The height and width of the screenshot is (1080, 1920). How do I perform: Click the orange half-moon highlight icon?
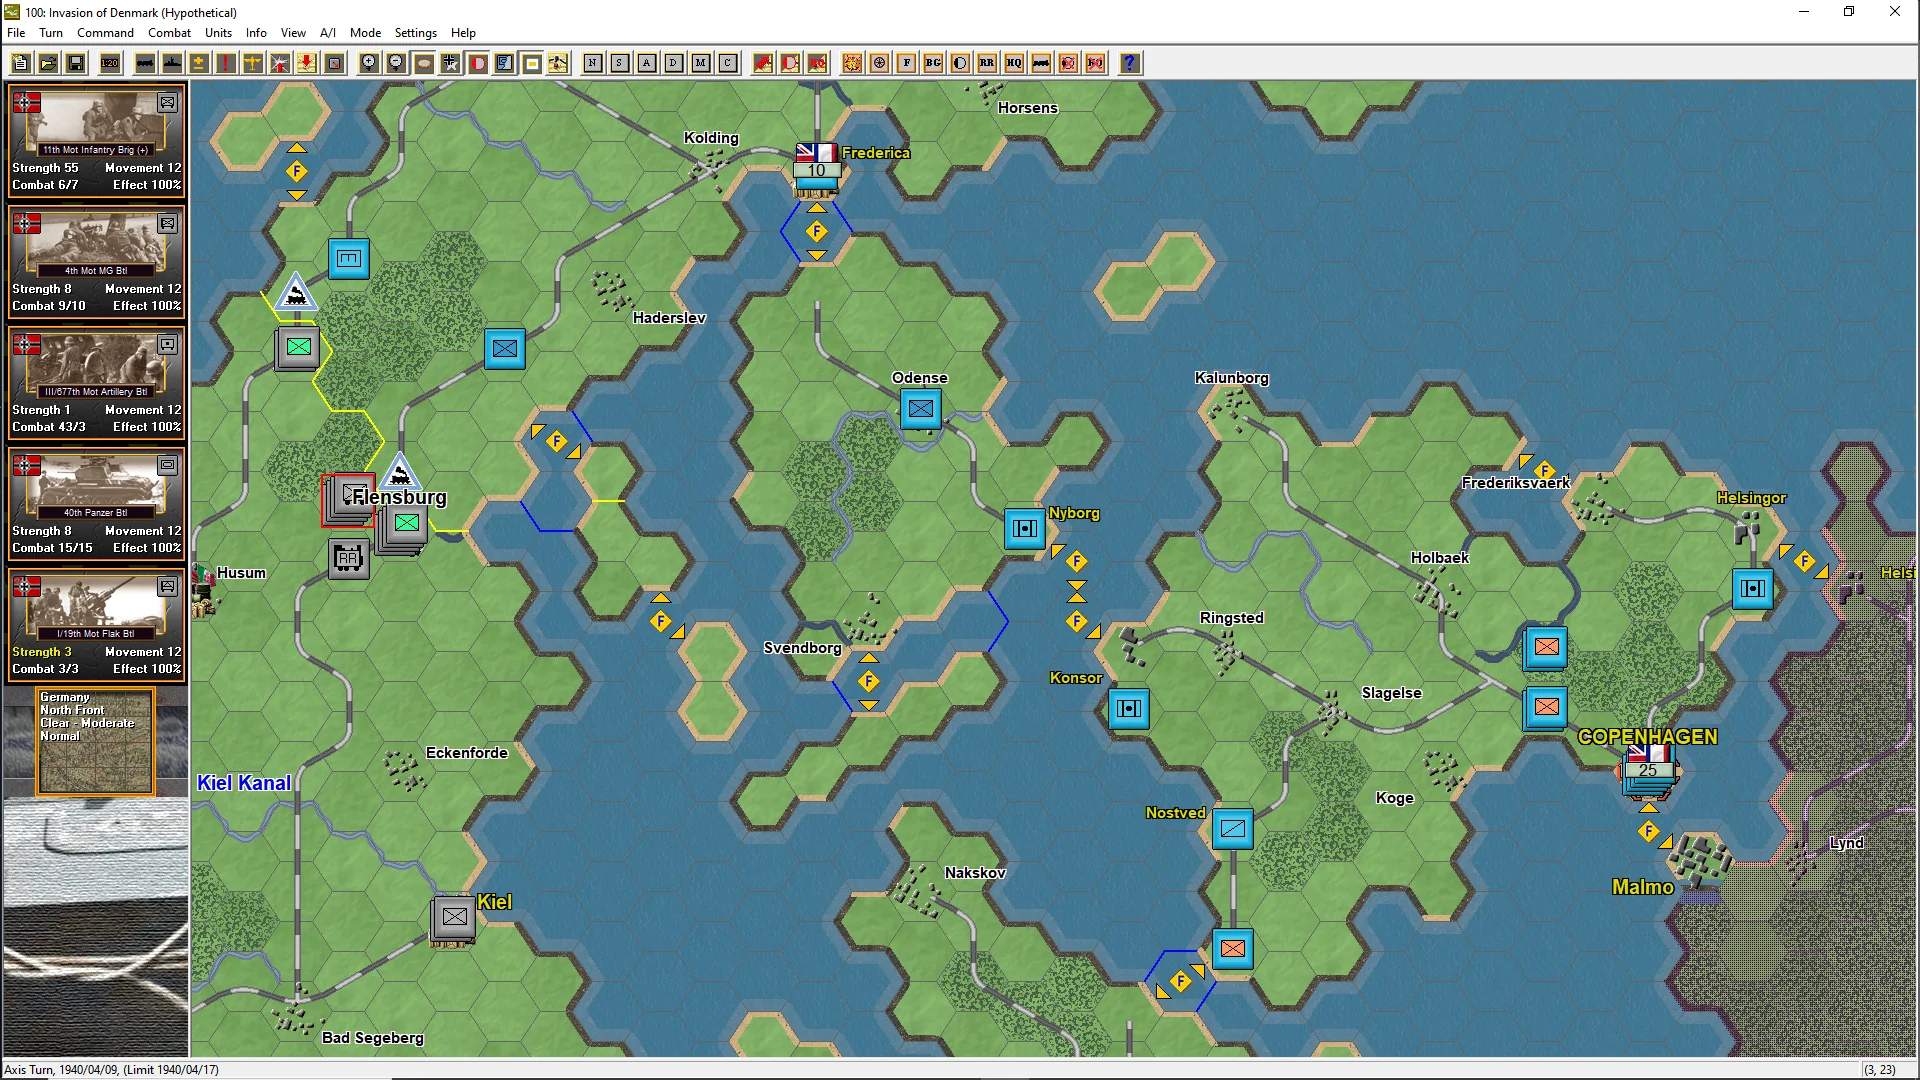pos(960,63)
